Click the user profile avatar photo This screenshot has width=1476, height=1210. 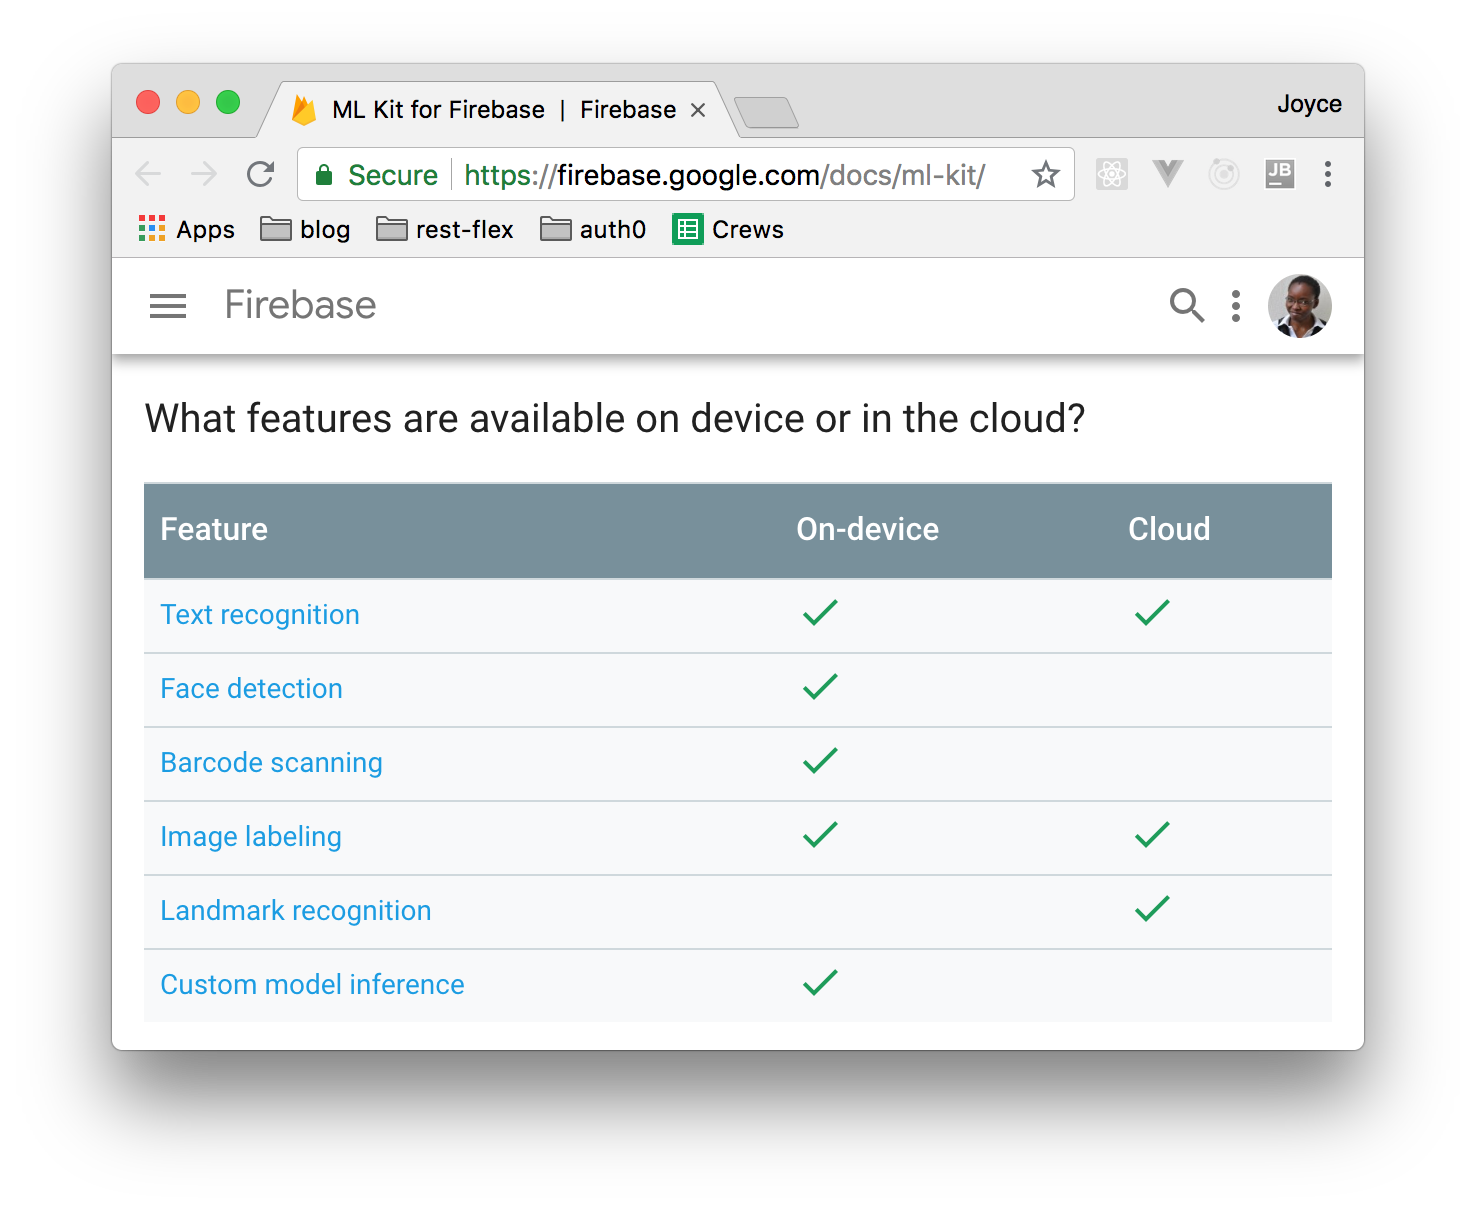[x=1299, y=306]
